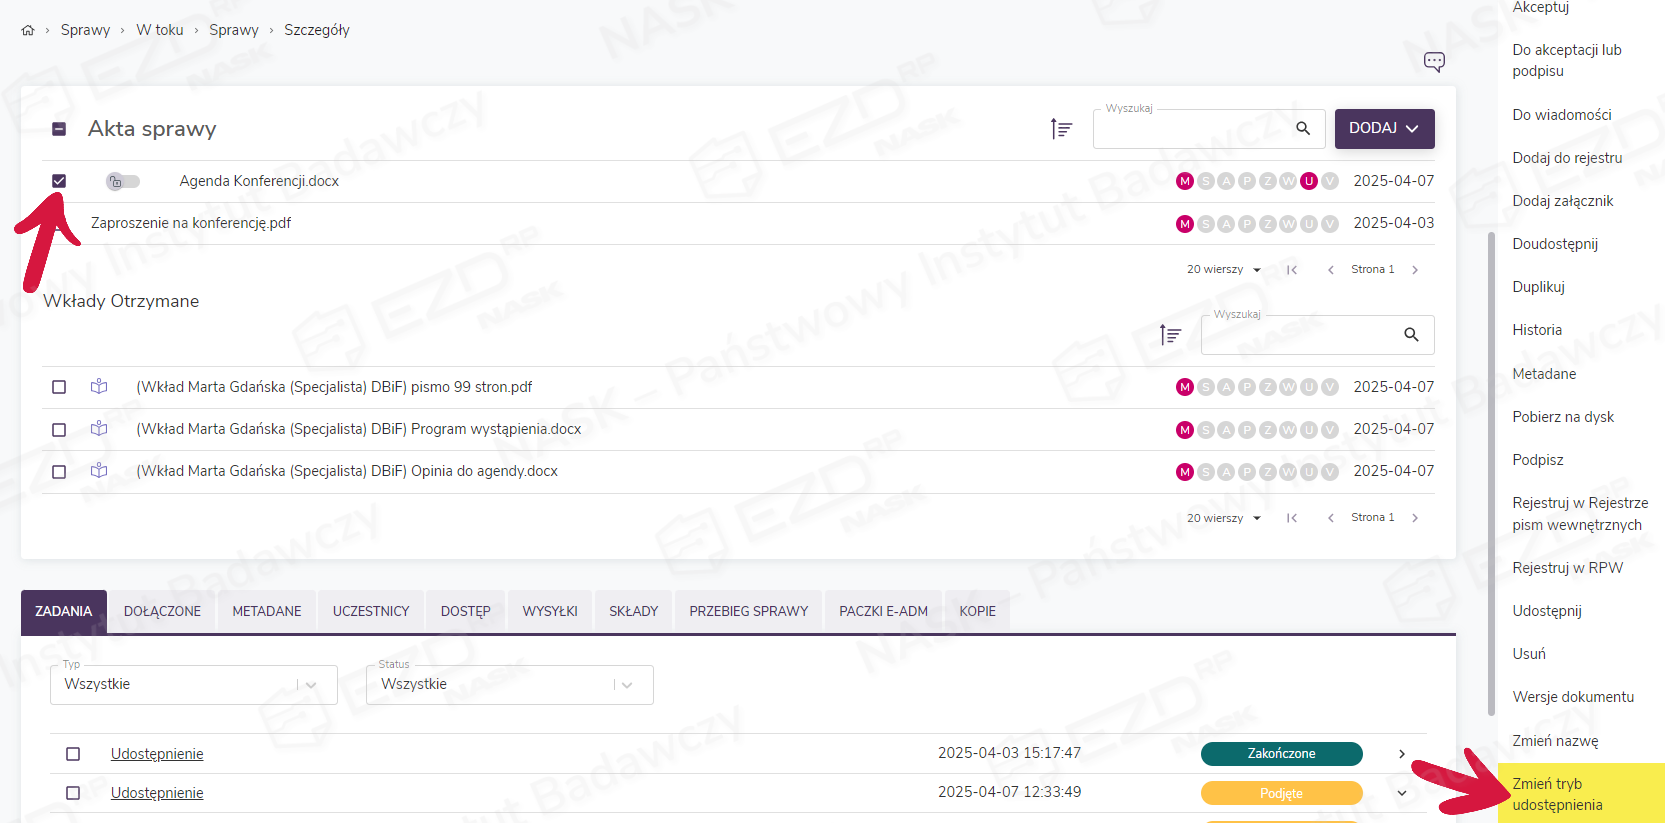Check the Program wystąpienia.docx checkbox
The height and width of the screenshot is (823, 1665).
59,429
